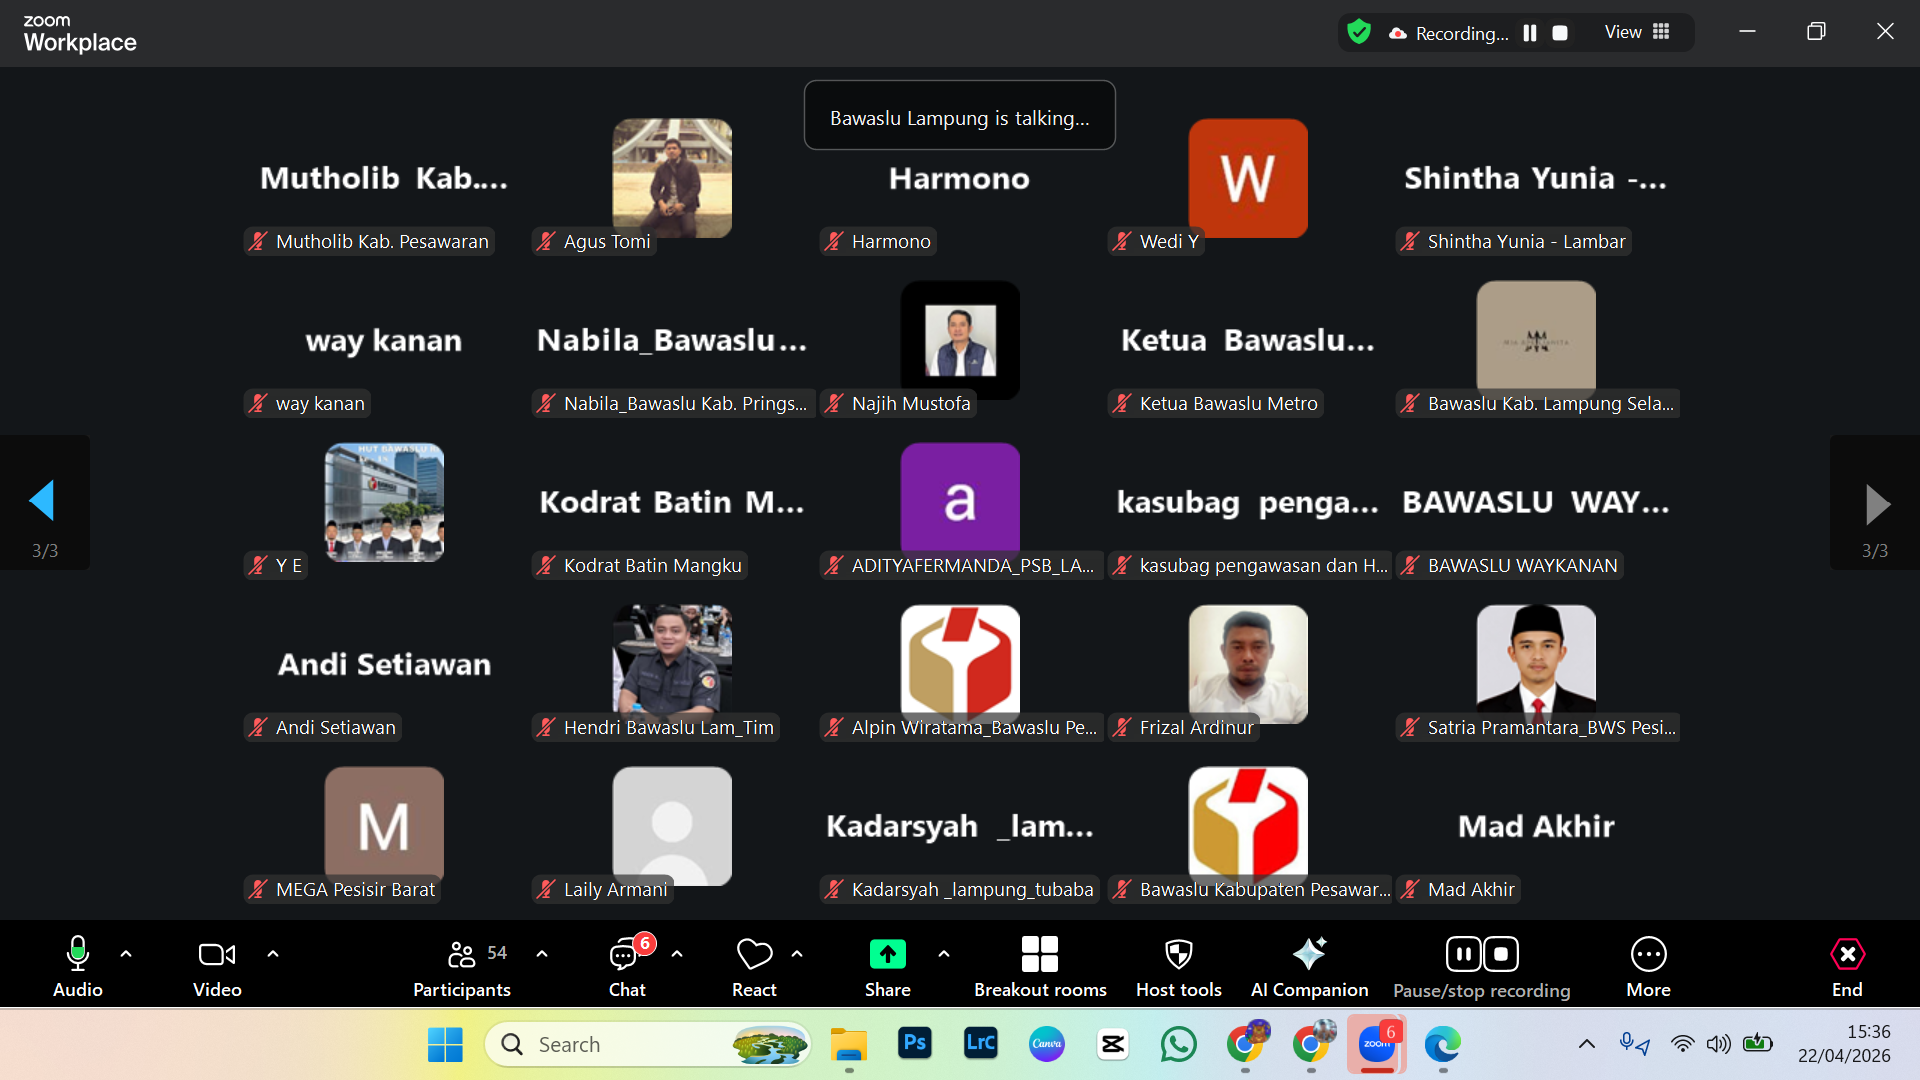Click the React heart icon

[x=754, y=955]
